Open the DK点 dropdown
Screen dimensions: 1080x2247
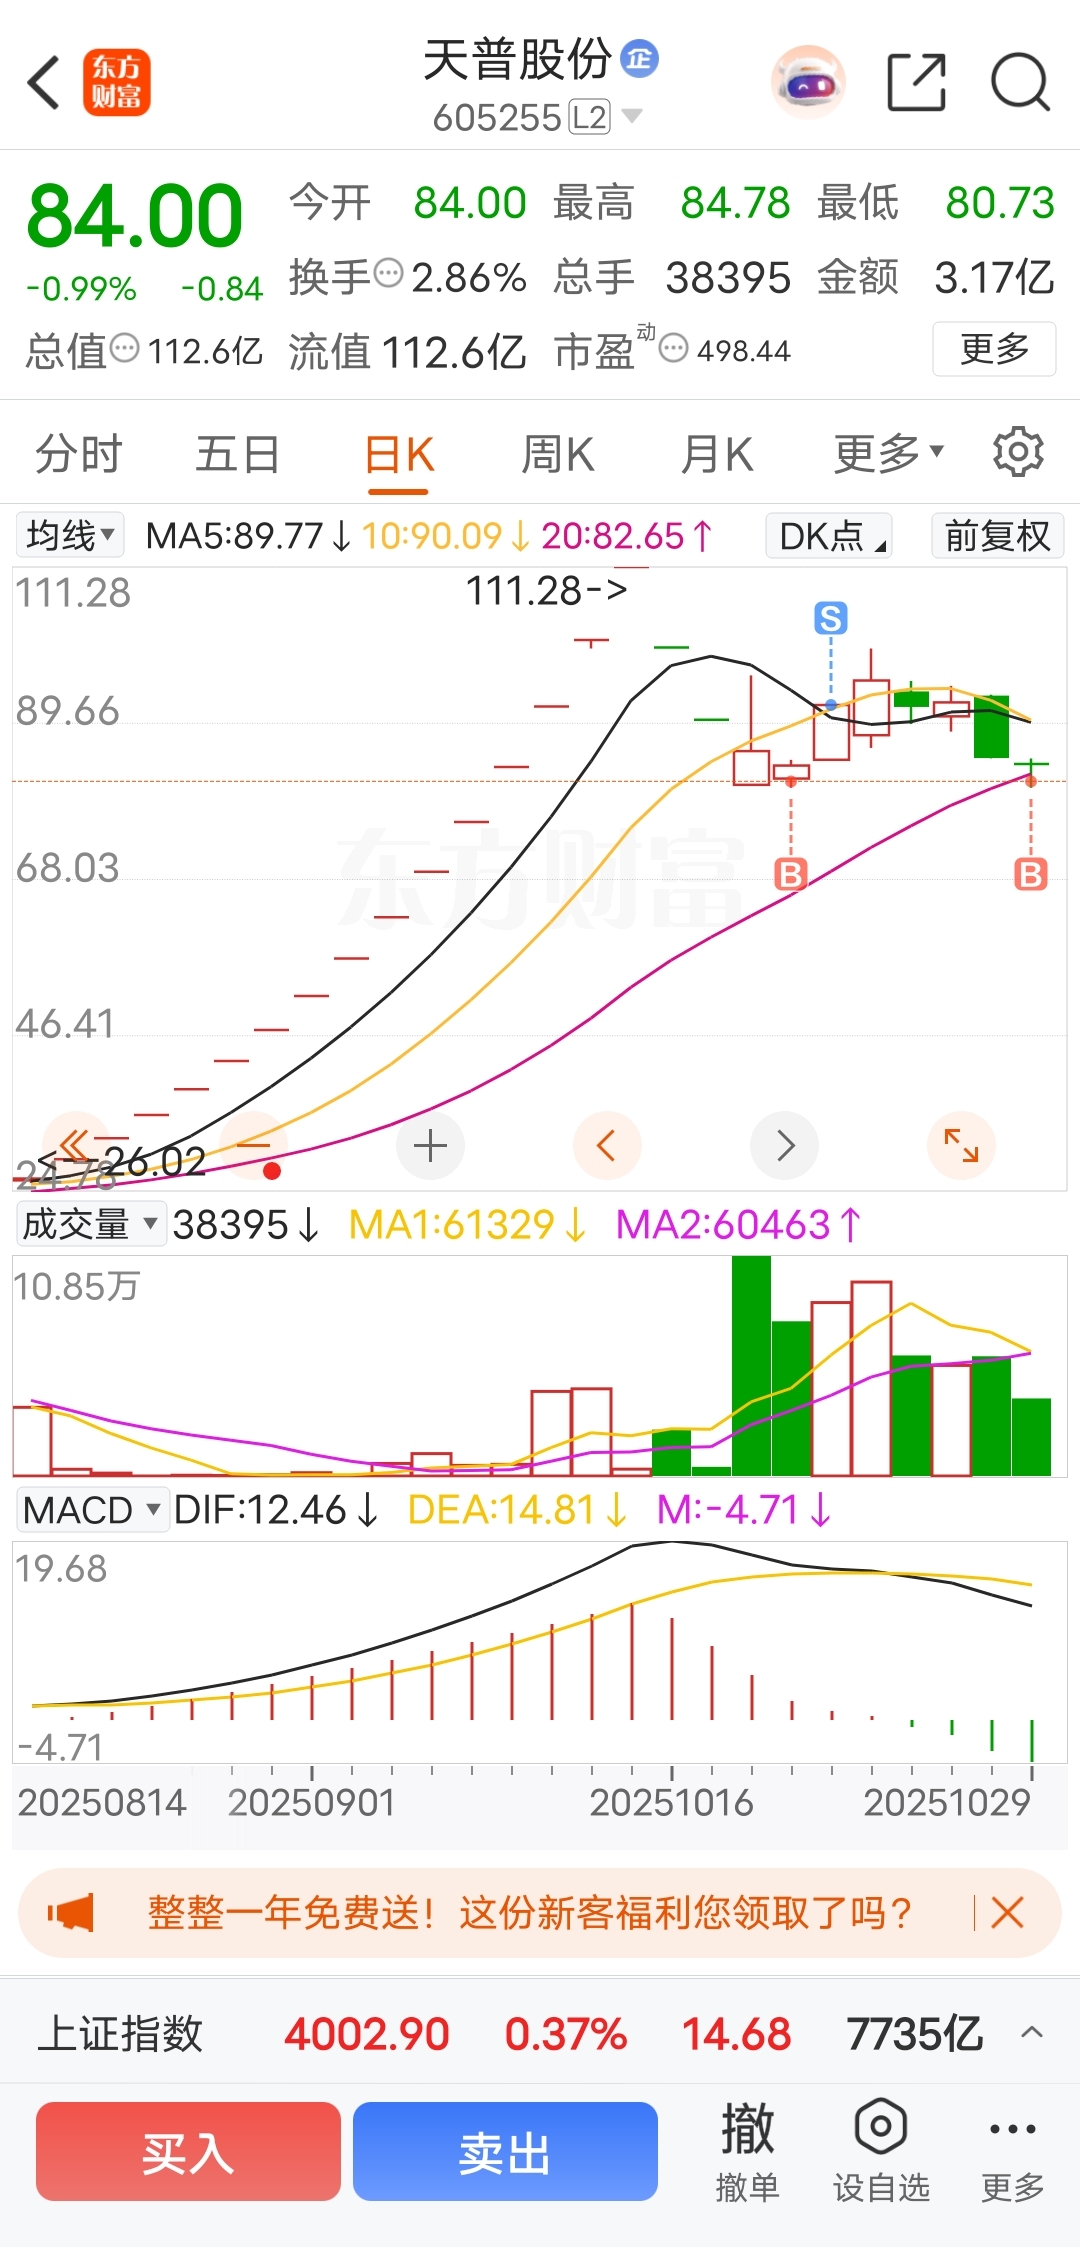coord(829,535)
